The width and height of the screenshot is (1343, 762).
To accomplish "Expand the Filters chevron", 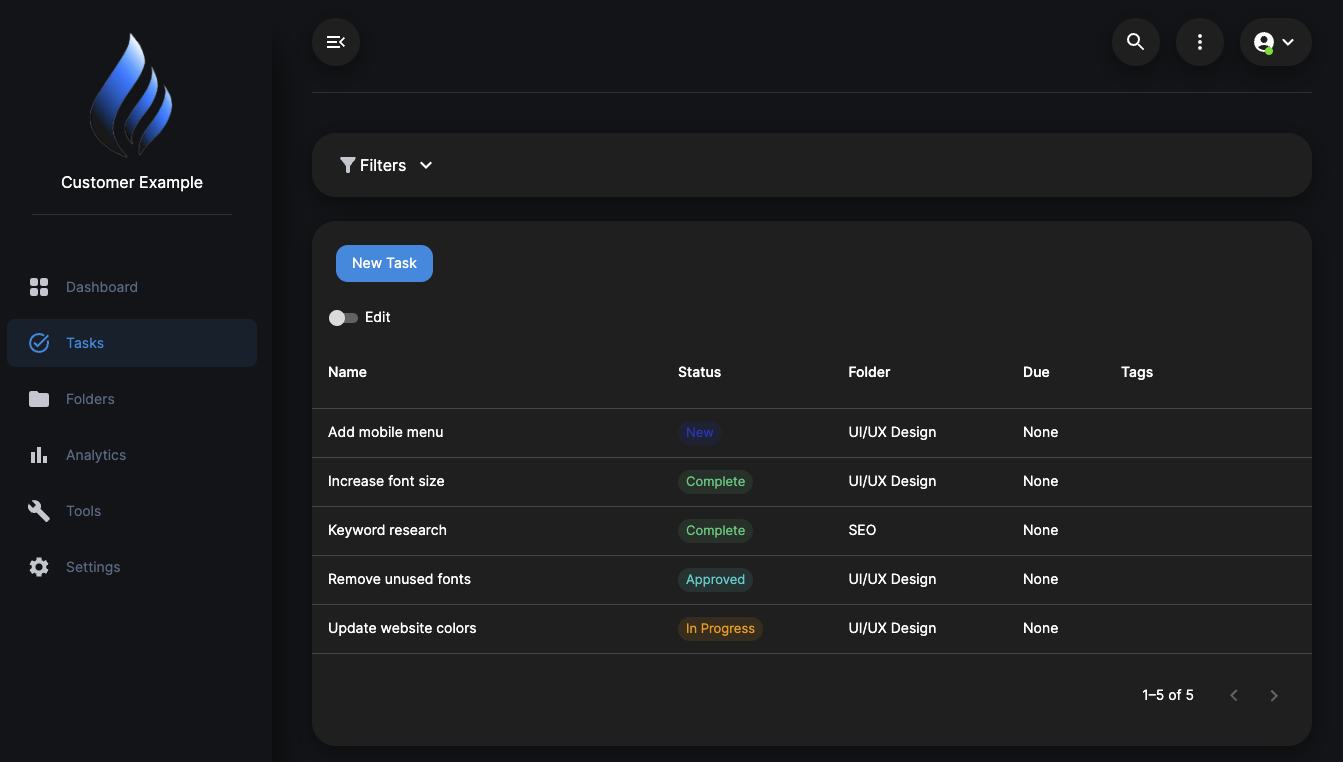I will tap(426, 165).
